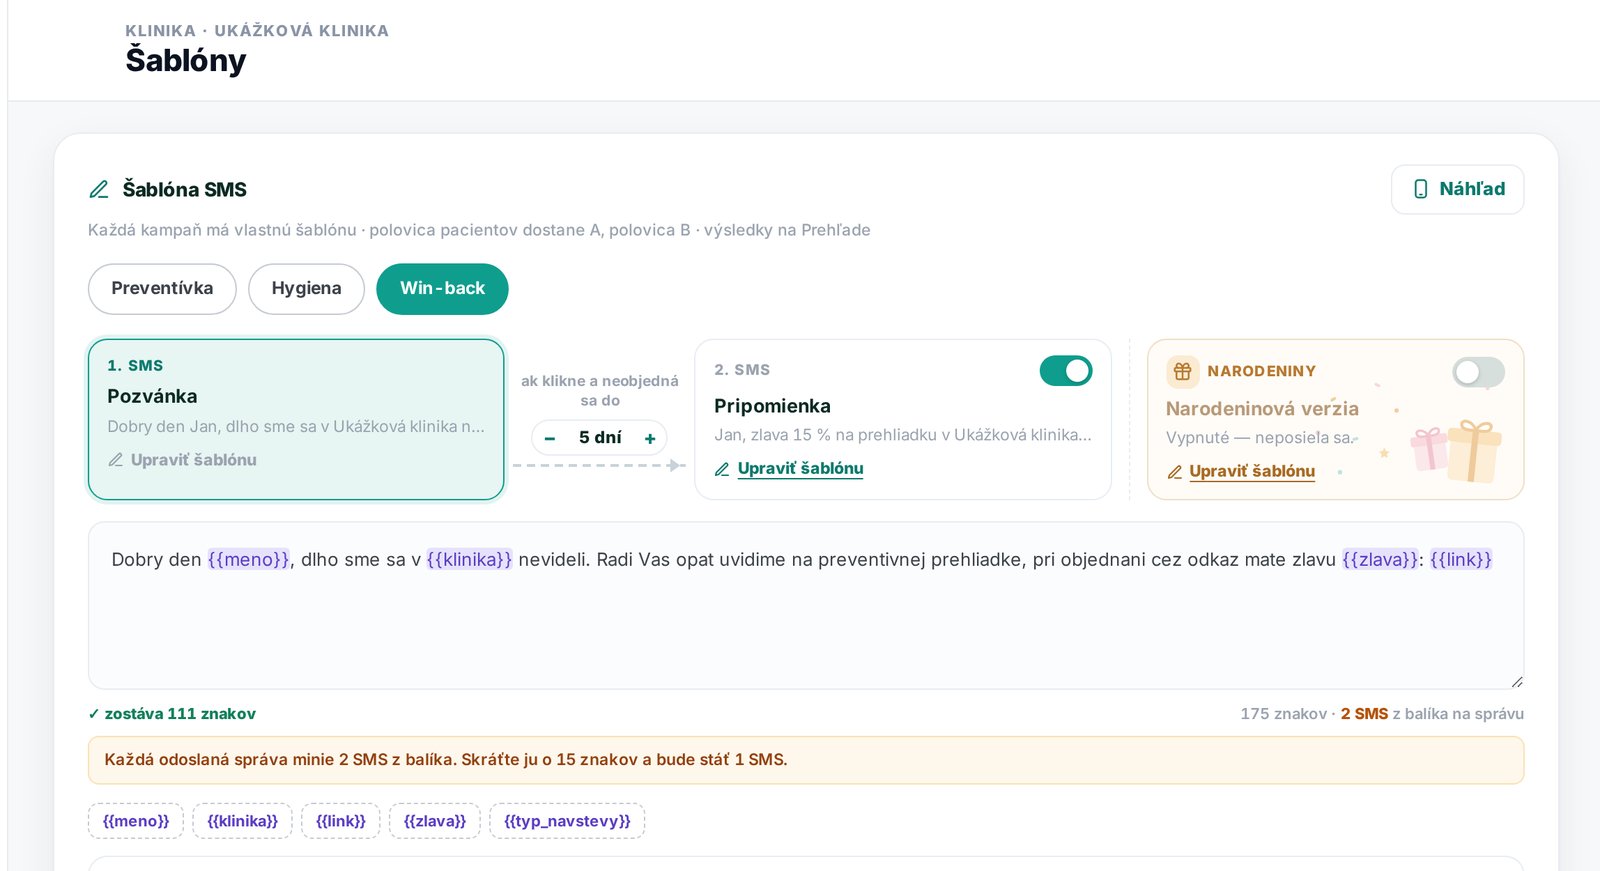The width and height of the screenshot is (1600, 871).
Task: Click the 'Narodeninová verzia' title text
Action: click(x=1262, y=409)
